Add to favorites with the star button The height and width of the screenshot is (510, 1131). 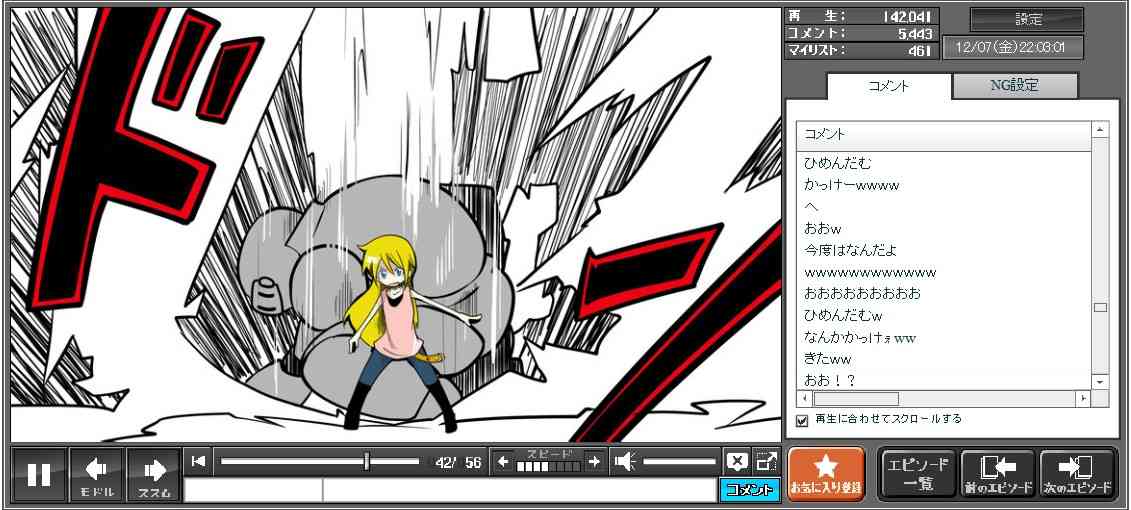[825, 474]
